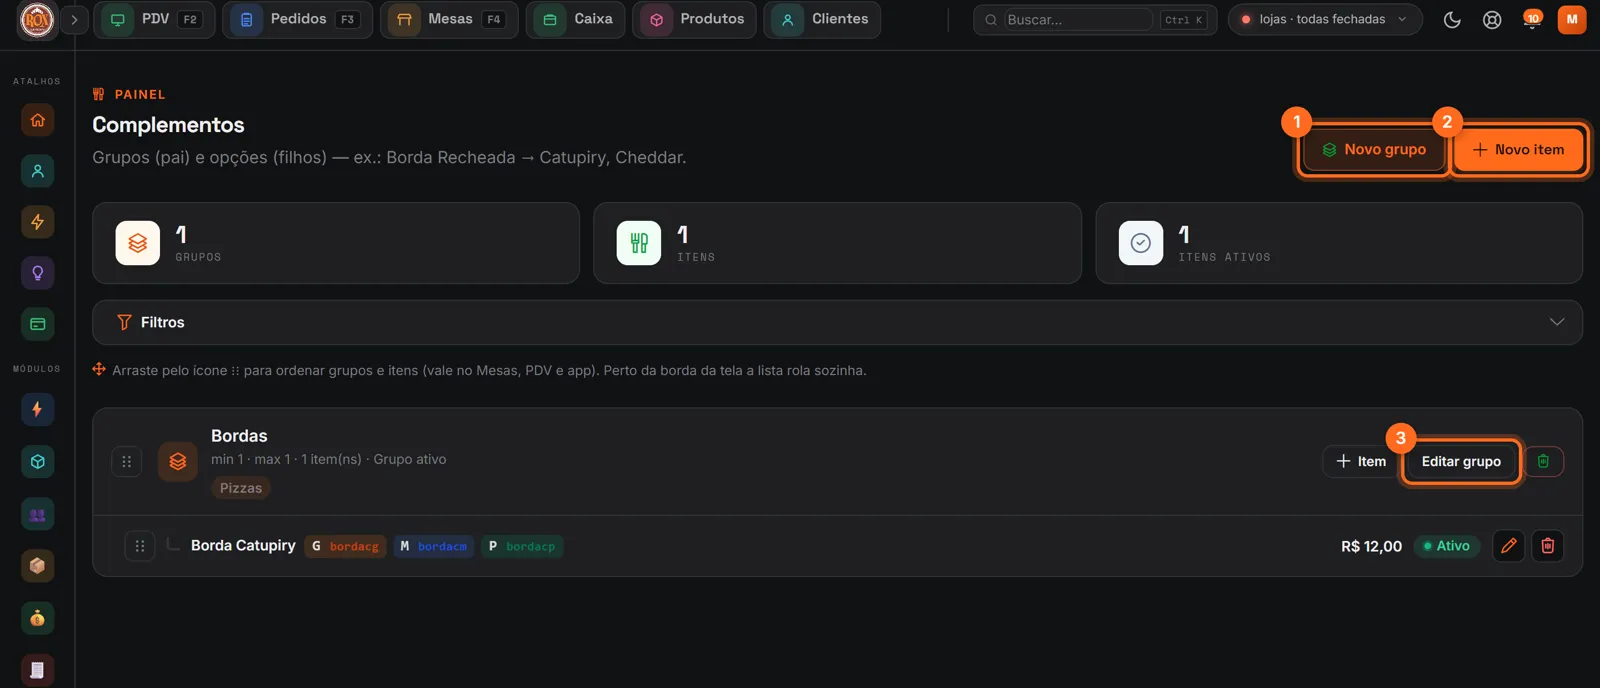Click the Pizzas tag on Bordas
1600x688 pixels.
(241, 488)
